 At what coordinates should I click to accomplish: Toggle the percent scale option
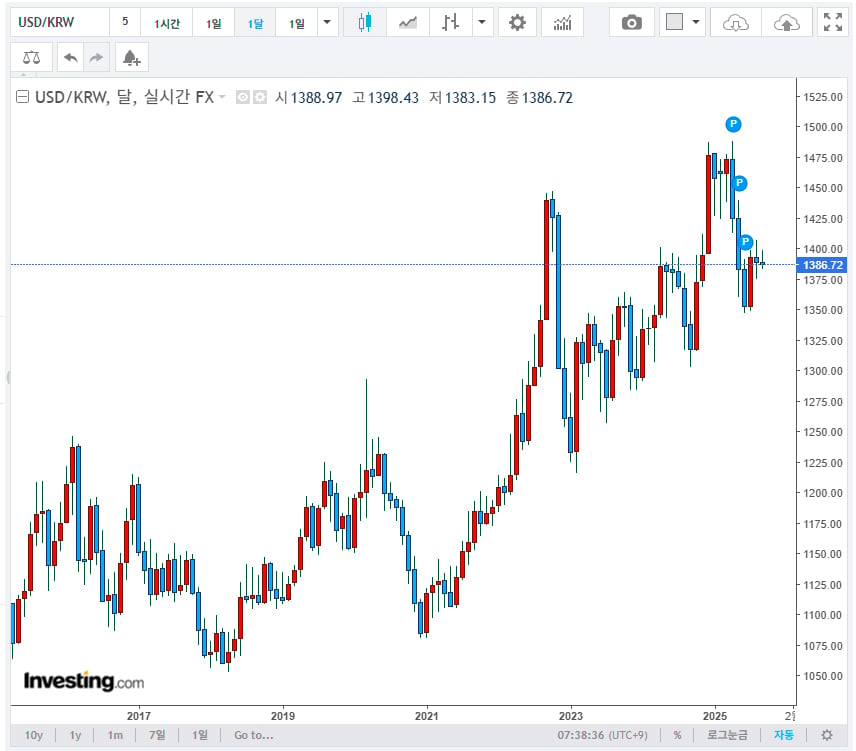tap(677, 735)
